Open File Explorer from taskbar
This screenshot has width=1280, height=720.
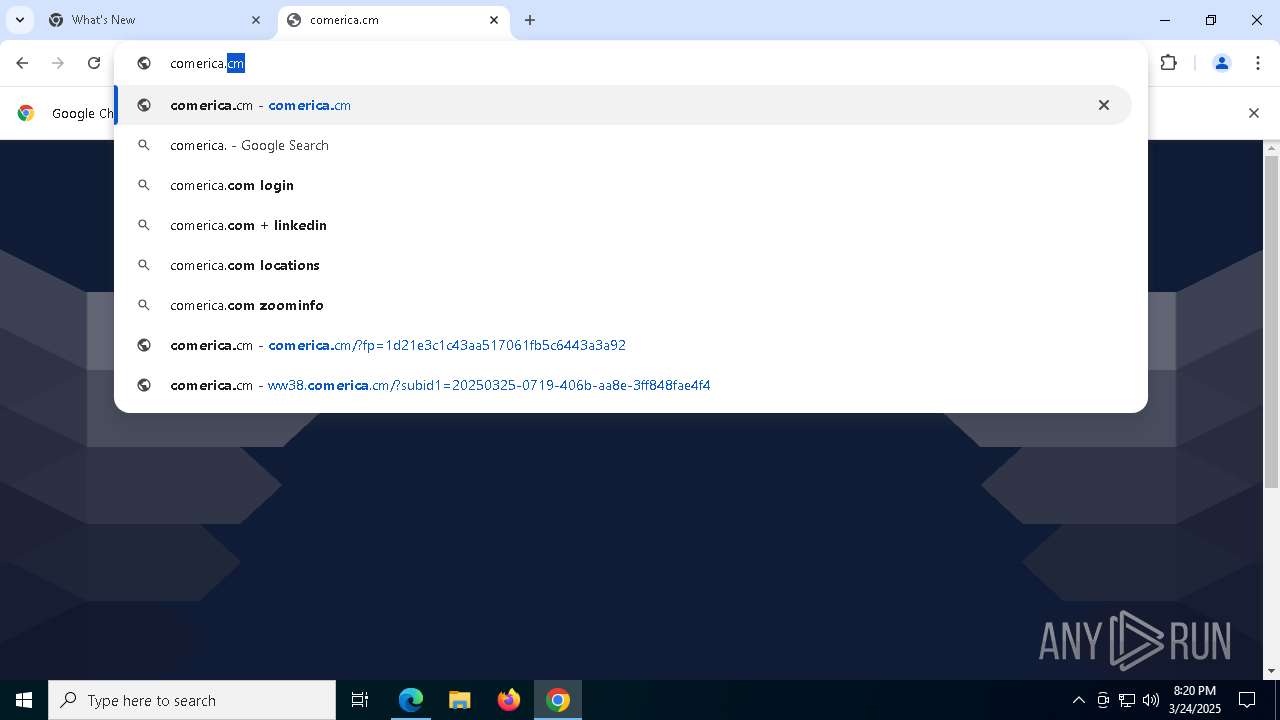(x=460, y=700)
